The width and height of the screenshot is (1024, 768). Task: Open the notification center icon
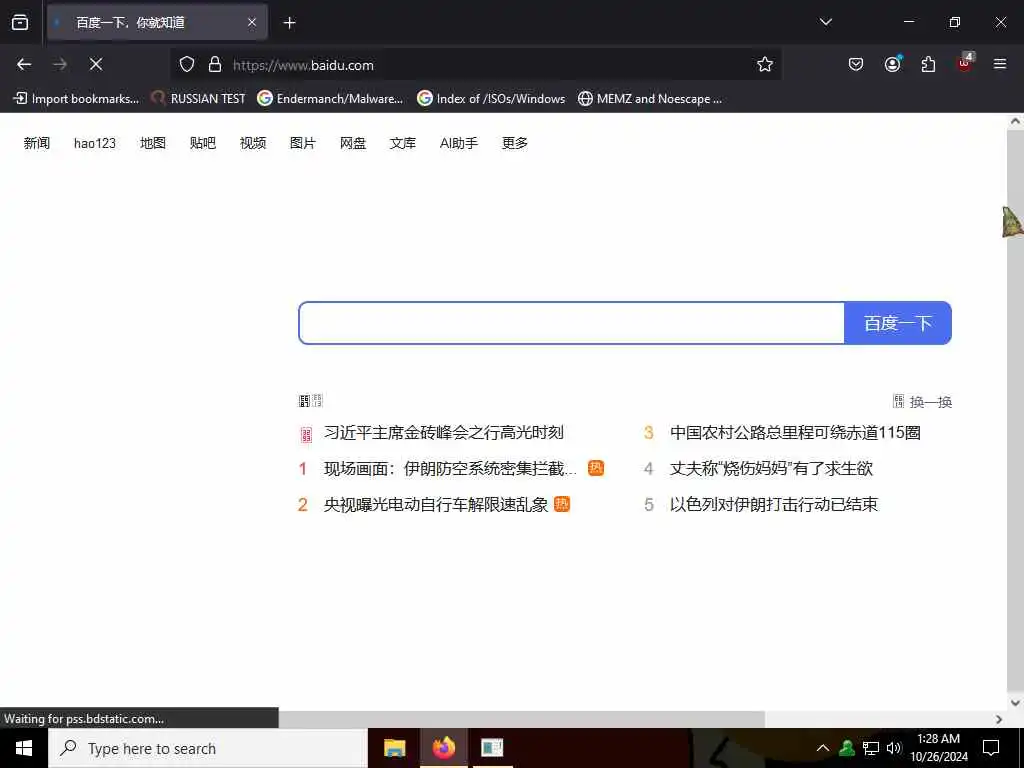pos(991,748)
